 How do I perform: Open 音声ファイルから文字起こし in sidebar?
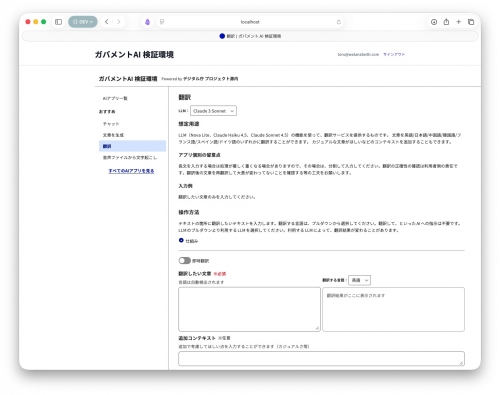point(130,157)
